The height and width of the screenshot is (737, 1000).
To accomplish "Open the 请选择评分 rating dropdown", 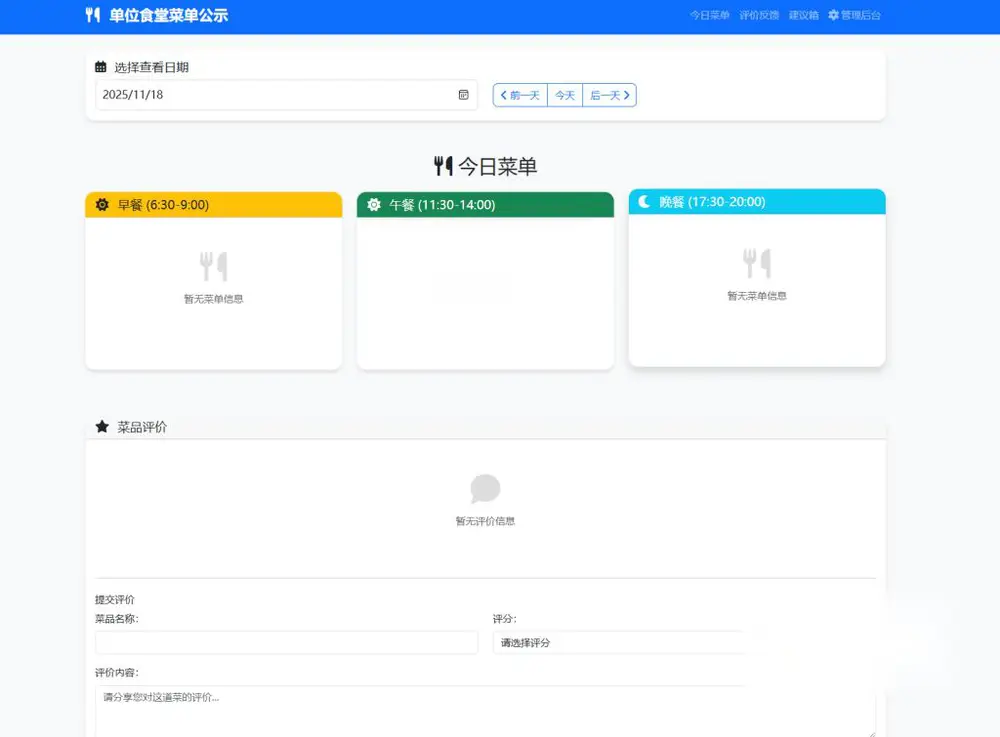I will [x=684, y=643].
